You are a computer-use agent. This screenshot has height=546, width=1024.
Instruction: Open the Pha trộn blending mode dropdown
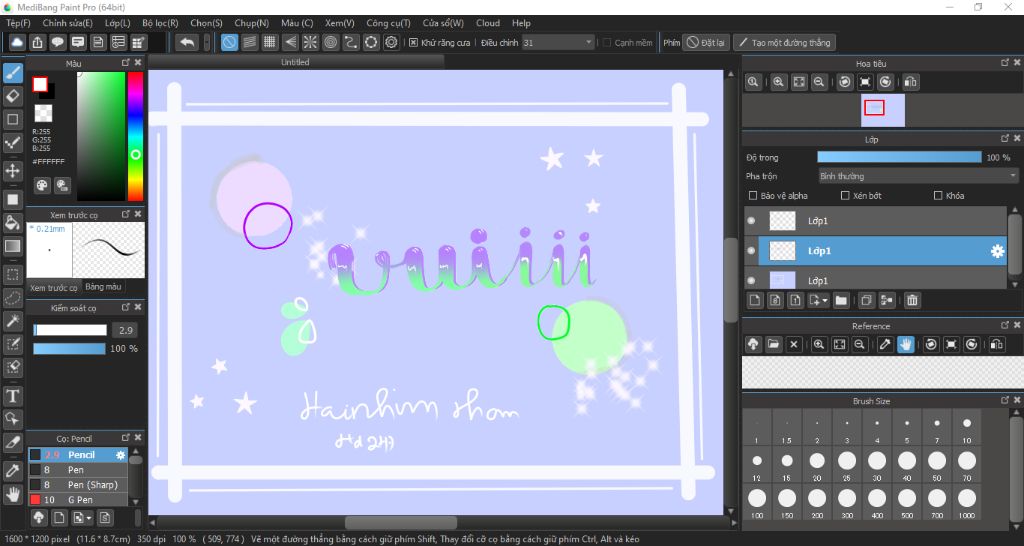[918, 176]
